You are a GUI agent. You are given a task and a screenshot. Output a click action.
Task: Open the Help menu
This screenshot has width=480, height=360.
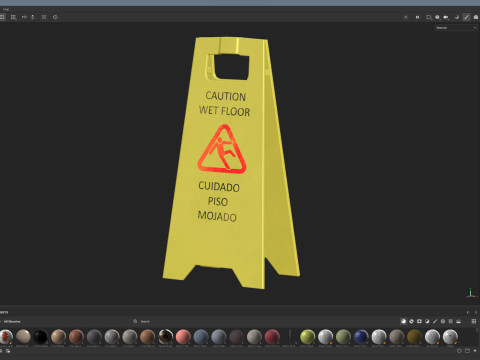click(6, 9)
